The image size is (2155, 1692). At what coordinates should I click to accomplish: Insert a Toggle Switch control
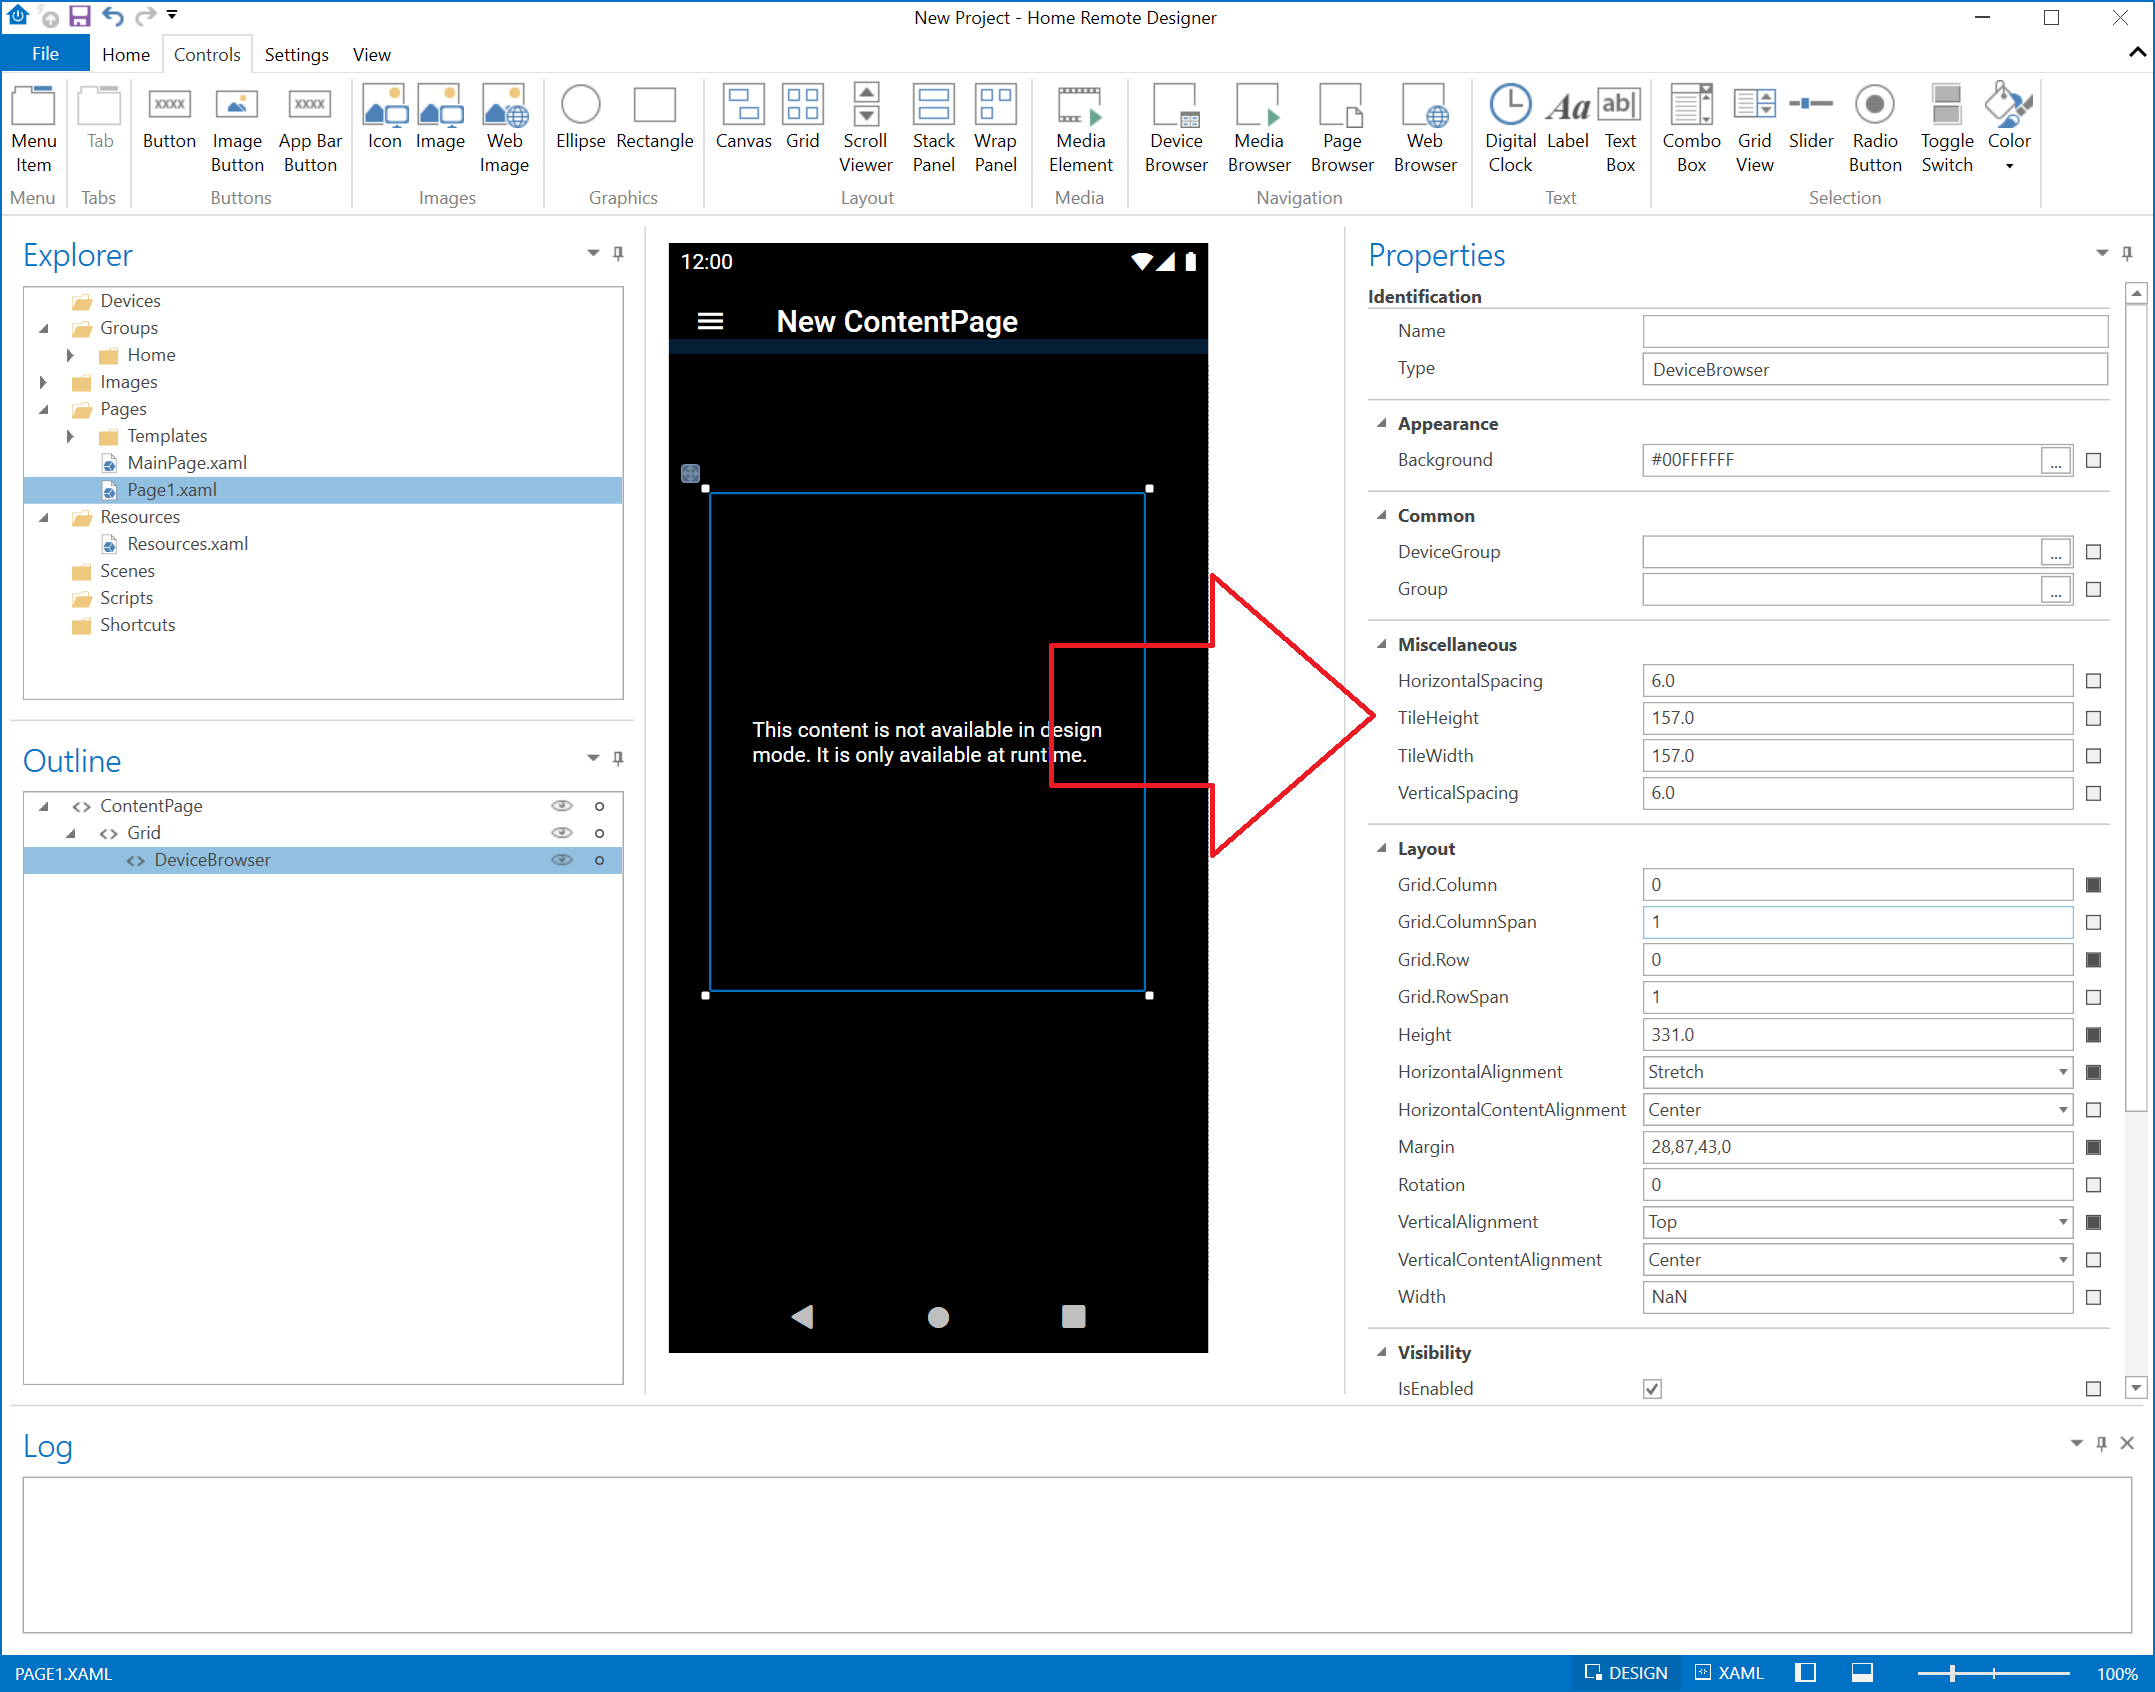tap(1946, 129)
